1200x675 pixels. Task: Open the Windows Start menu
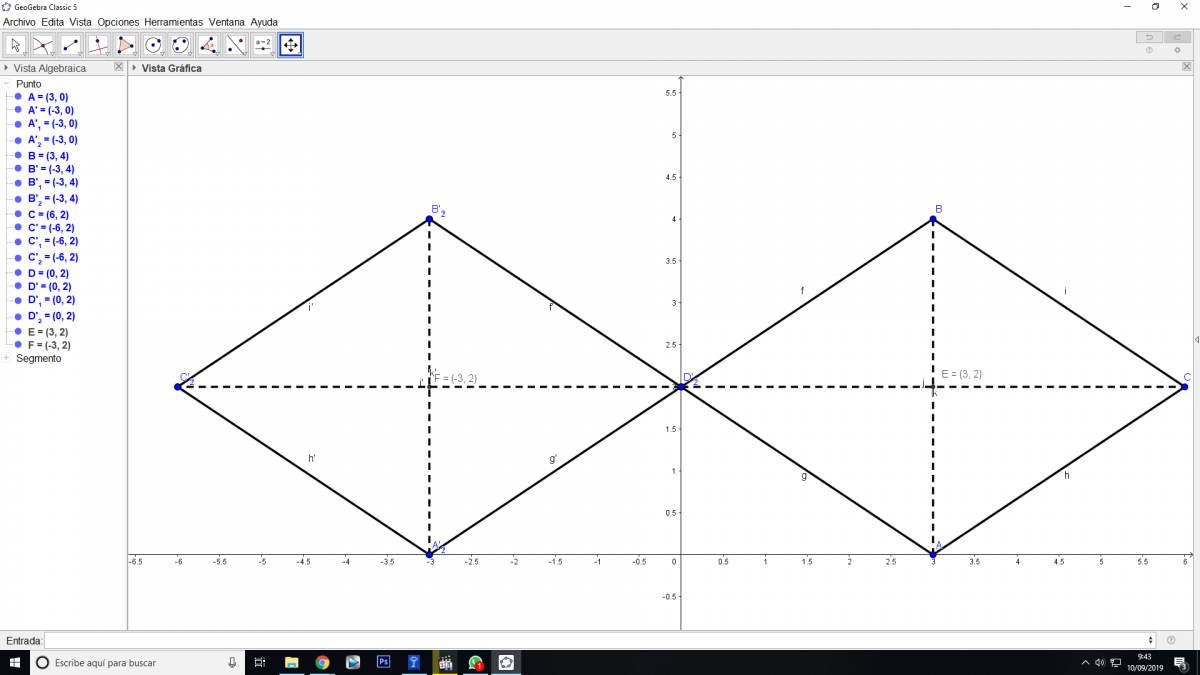(x=15, y=662)
